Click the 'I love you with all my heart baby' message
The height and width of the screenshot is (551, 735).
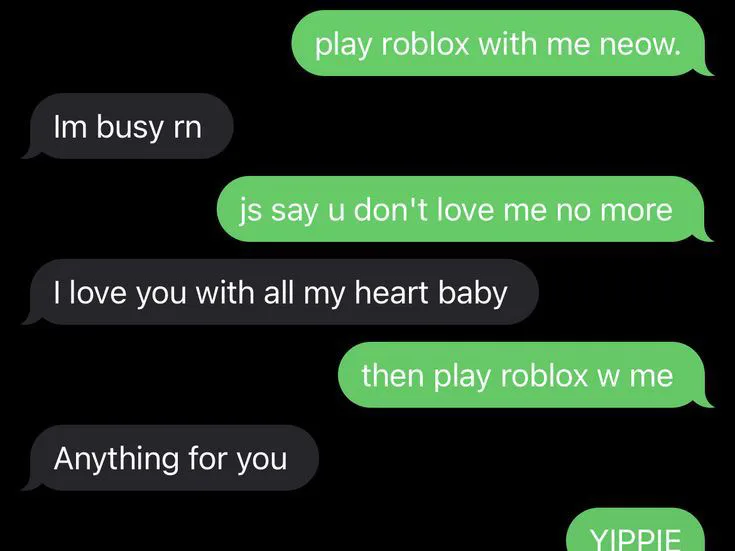(x=281, y=292)
